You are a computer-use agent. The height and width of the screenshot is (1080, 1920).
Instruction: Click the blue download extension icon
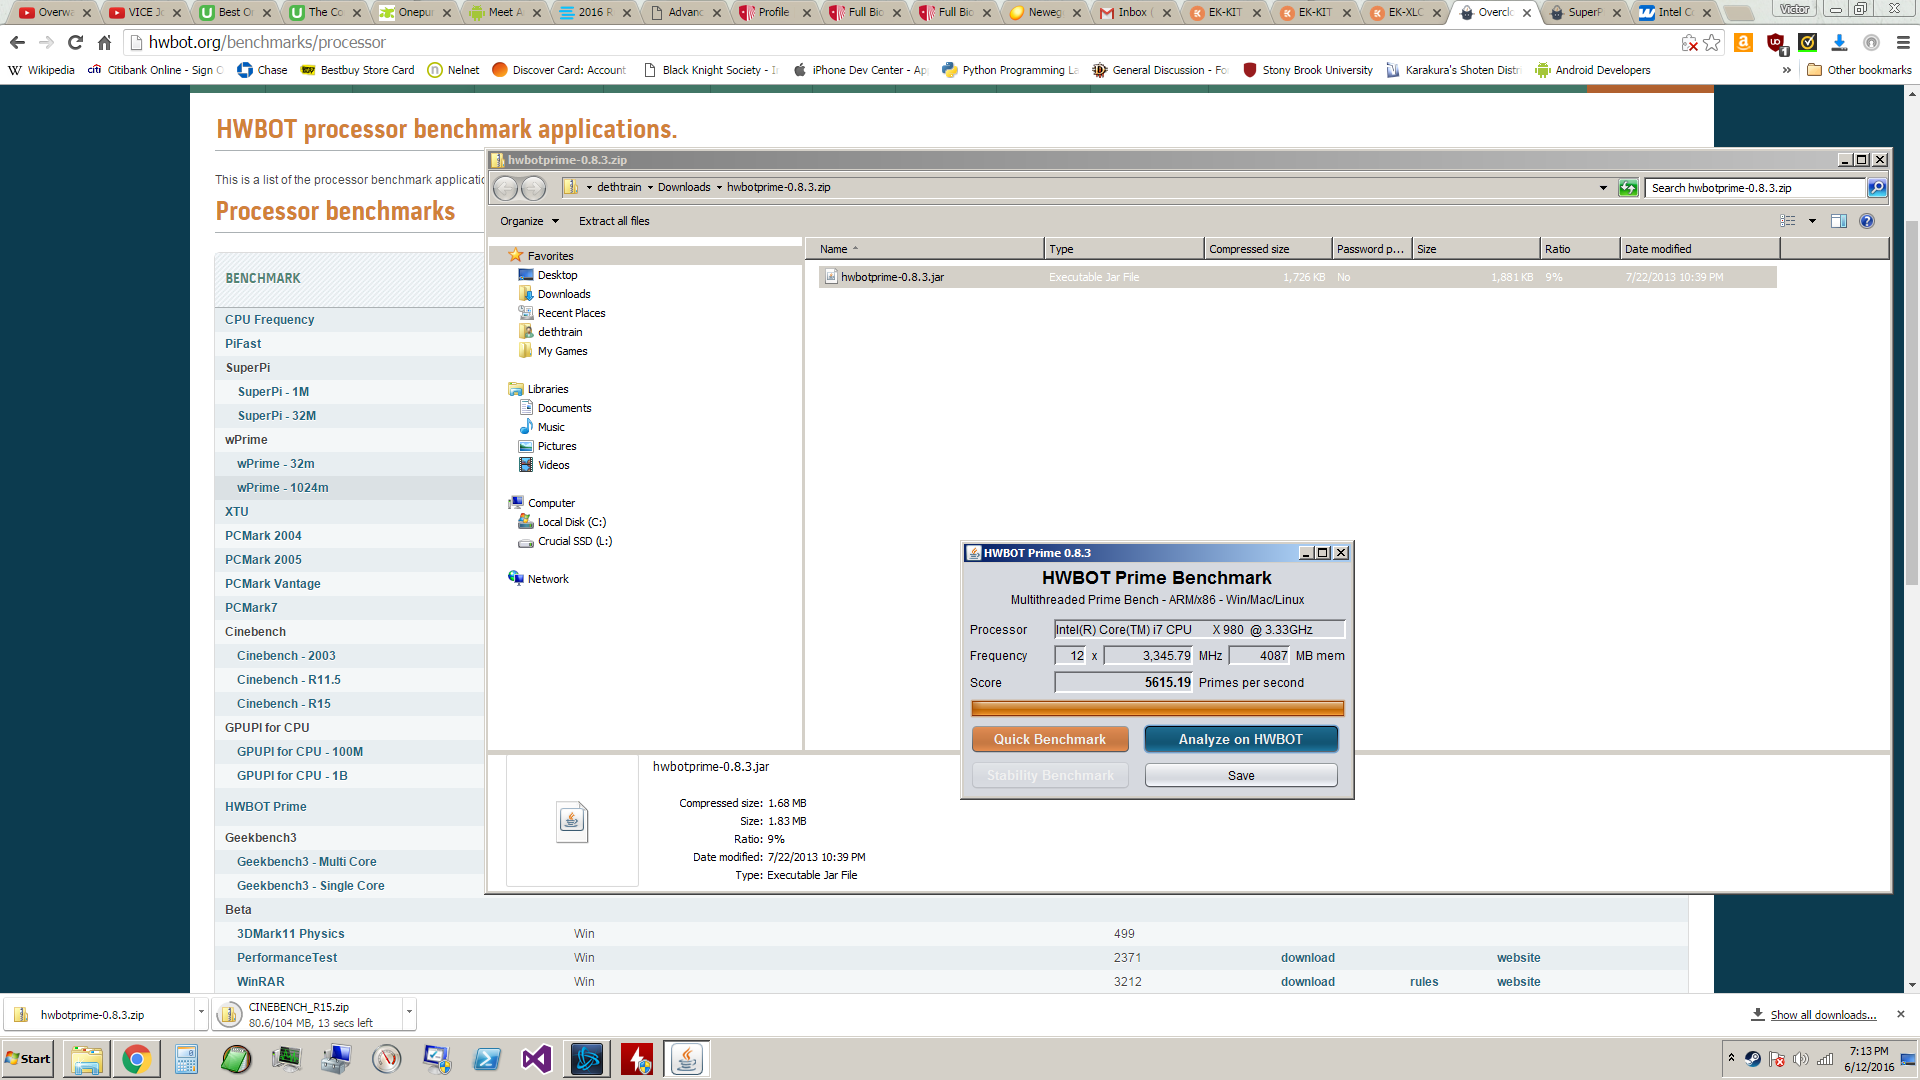pyautogui.click(x=1839, y=42)
